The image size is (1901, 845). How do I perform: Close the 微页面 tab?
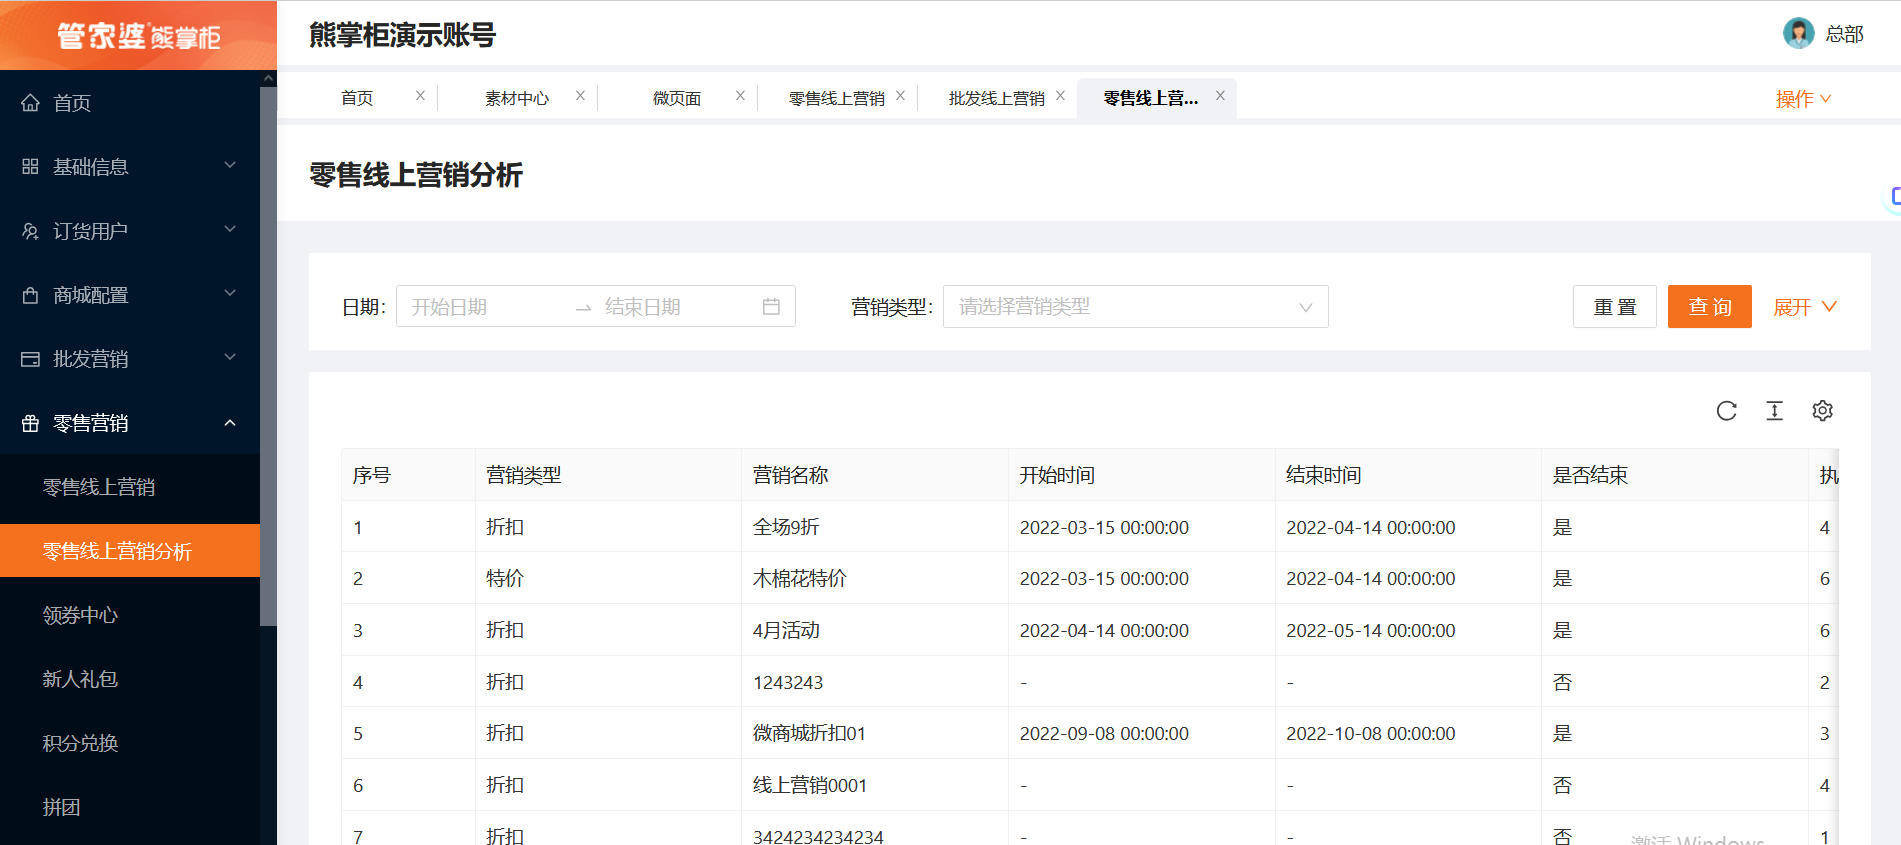pos(740,96)
